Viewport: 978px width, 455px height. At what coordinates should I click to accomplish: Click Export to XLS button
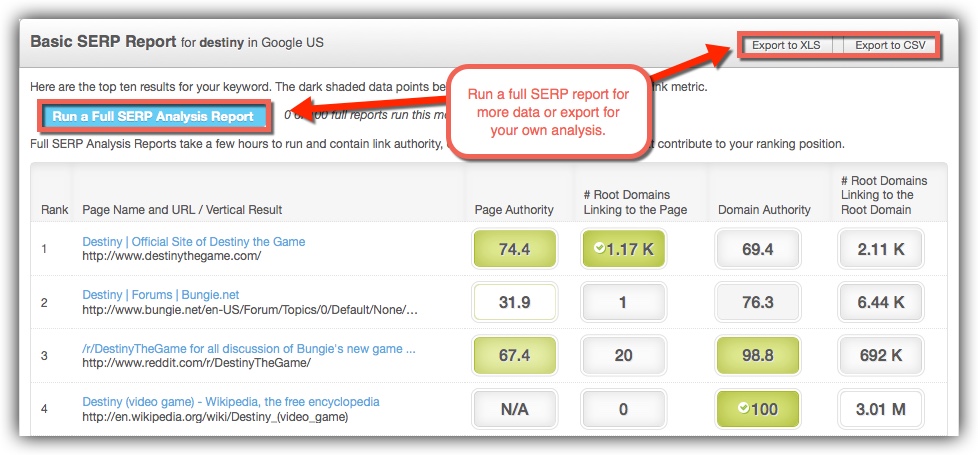point(786,46)
